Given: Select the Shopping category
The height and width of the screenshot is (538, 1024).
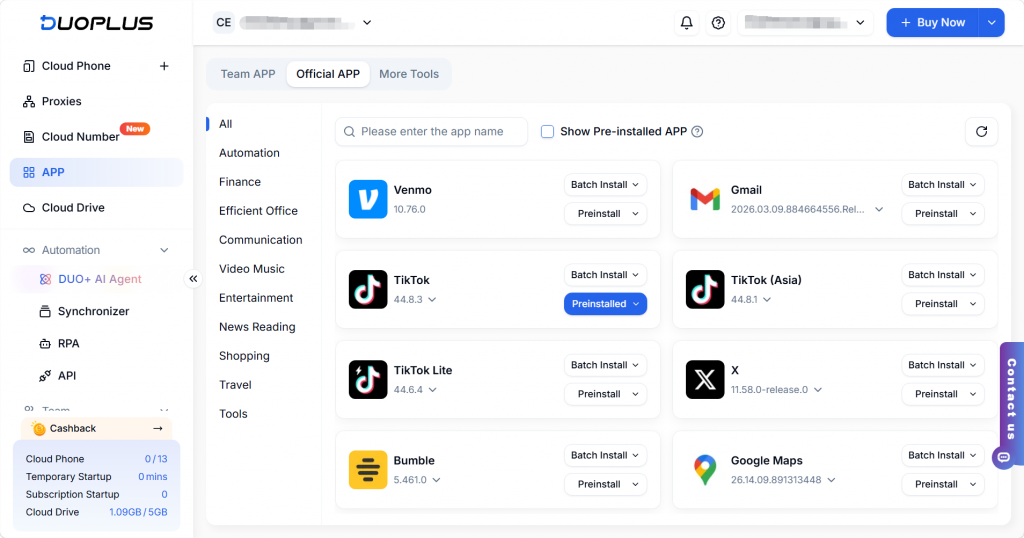Looking at the screenshot, I should pos(244,356).
